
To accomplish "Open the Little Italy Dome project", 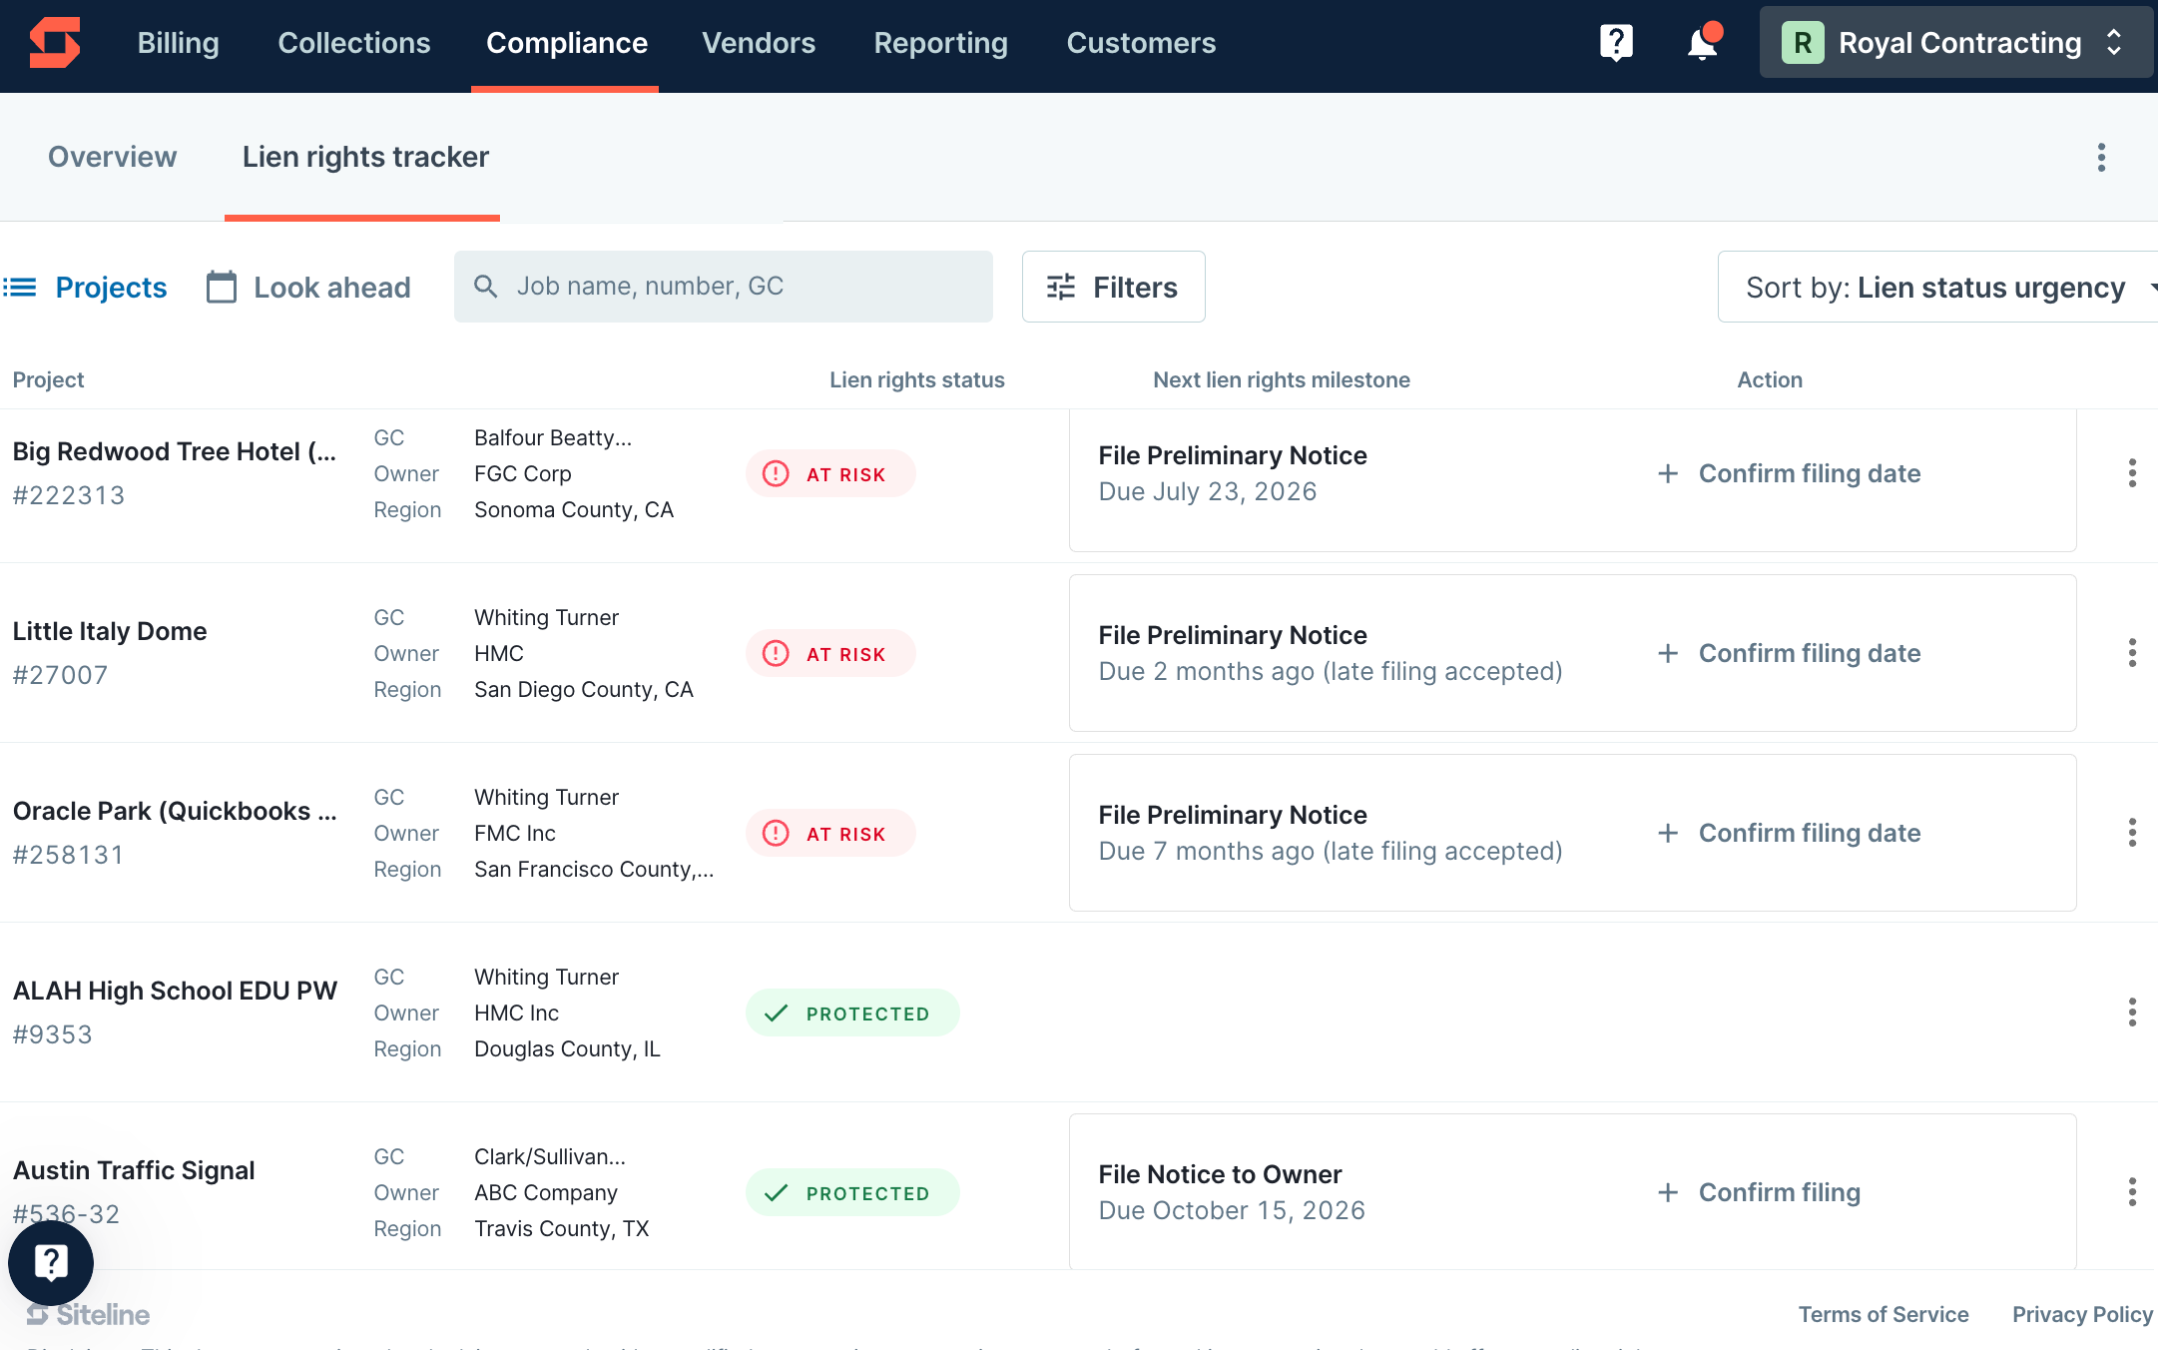I will [x=109, y=632].
